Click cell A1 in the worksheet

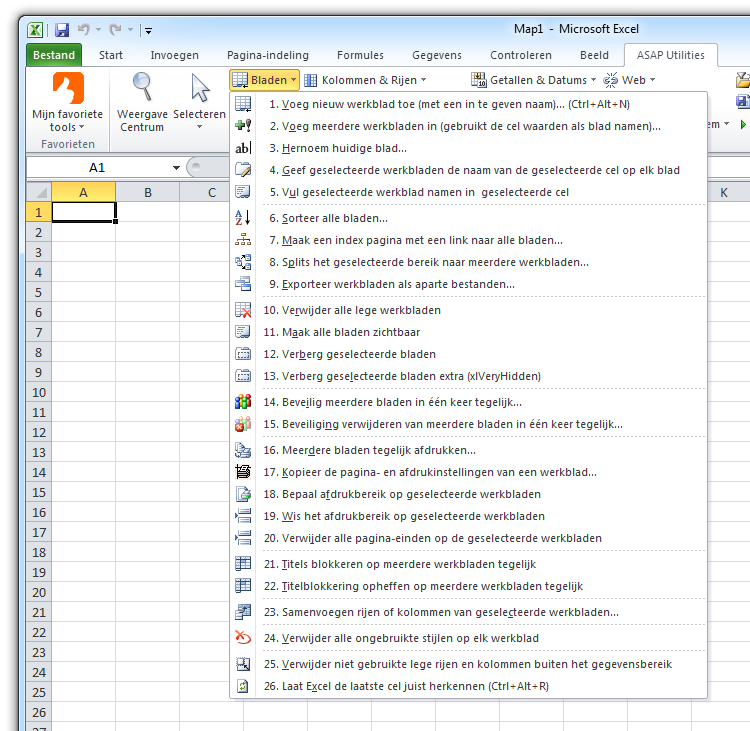(83, 212)
